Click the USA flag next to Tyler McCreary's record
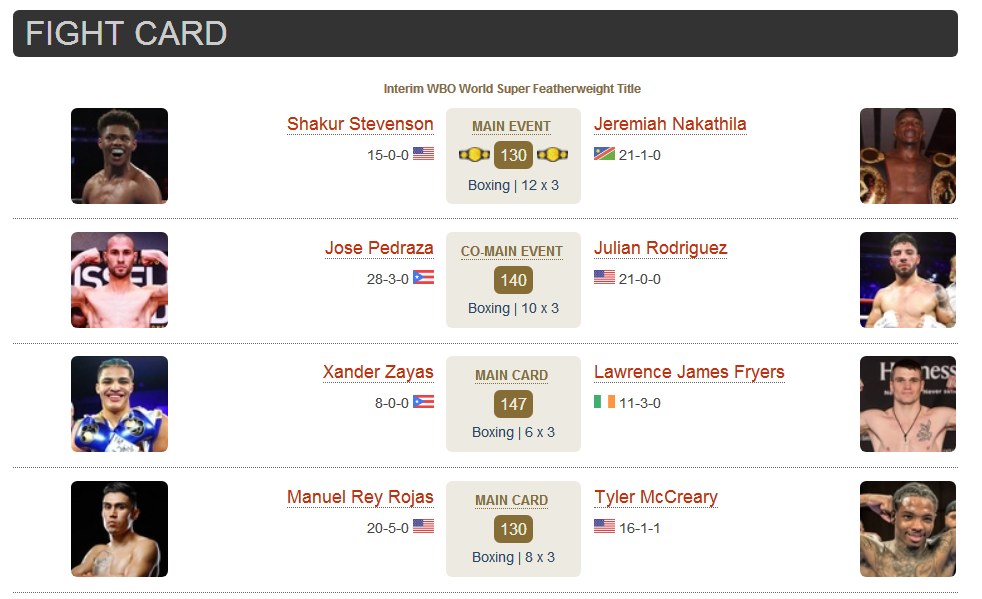Viewport: 982px width, 599px height. tap(604, 526)
